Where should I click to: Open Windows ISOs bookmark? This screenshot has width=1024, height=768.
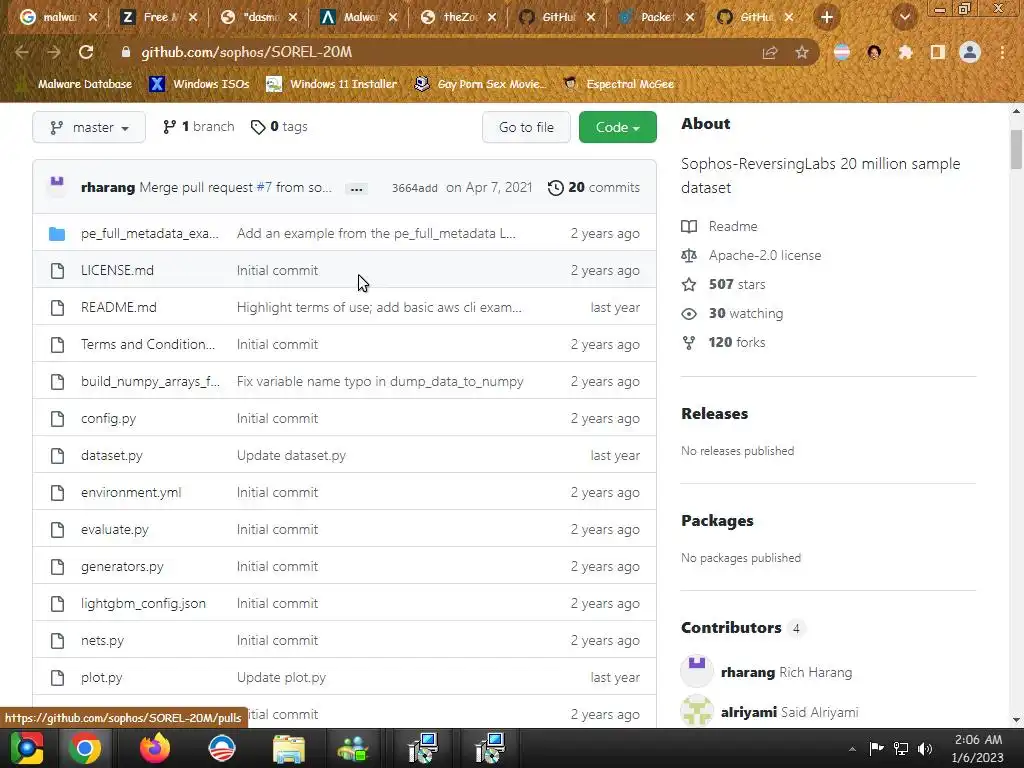(x=200, y=84)
